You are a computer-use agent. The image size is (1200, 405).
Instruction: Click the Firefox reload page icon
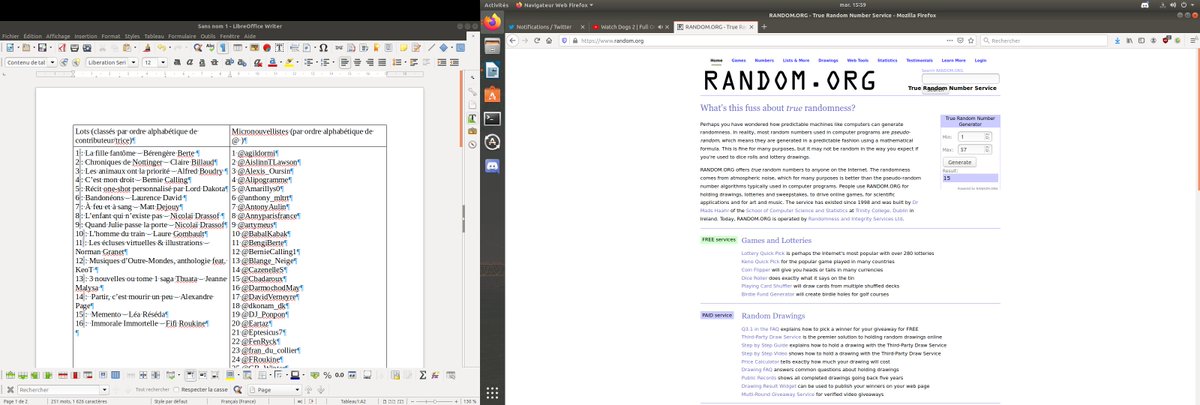(x=536, y=40)
